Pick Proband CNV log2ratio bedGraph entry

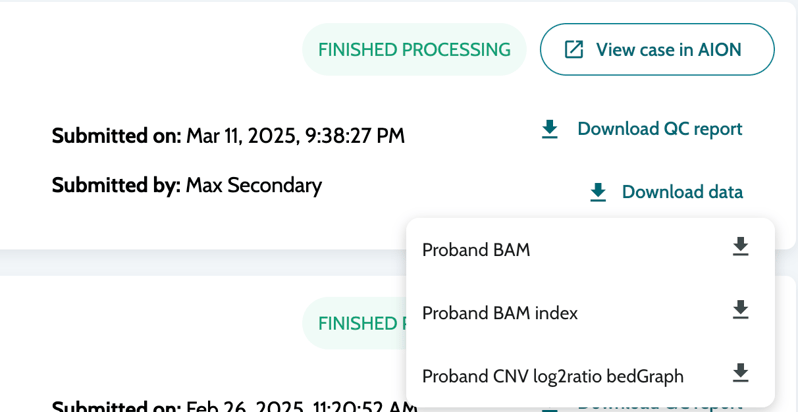(553, 376)
